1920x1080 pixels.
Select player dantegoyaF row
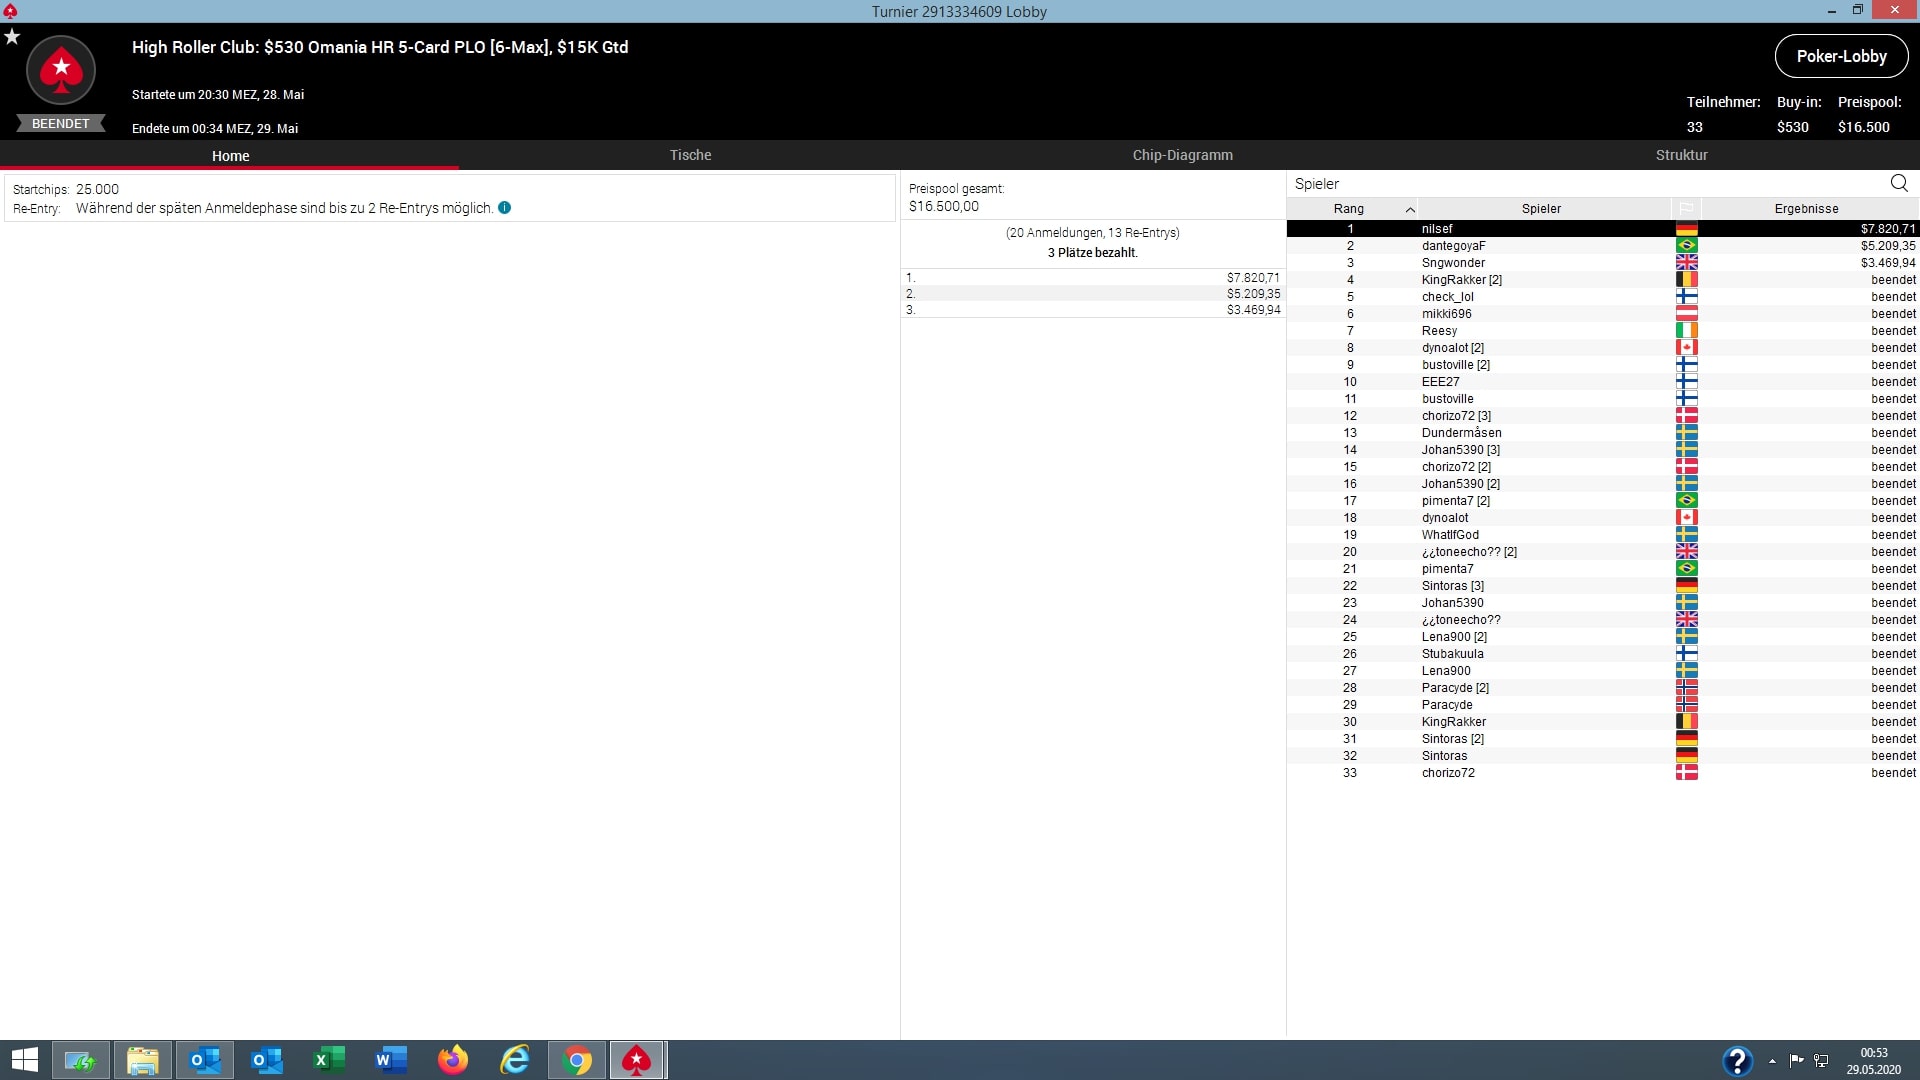click(x=1453, y=246)
